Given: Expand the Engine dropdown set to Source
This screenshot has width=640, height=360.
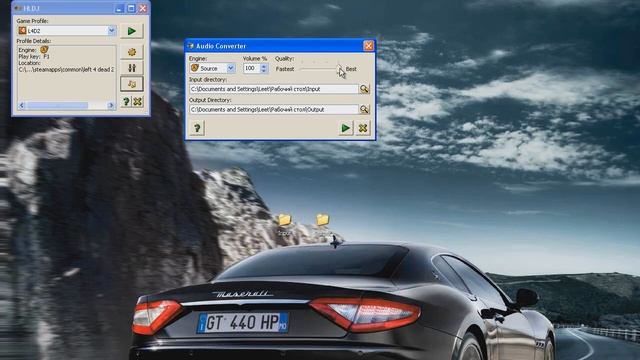Looking at the screenshot, I should point(231,68).
